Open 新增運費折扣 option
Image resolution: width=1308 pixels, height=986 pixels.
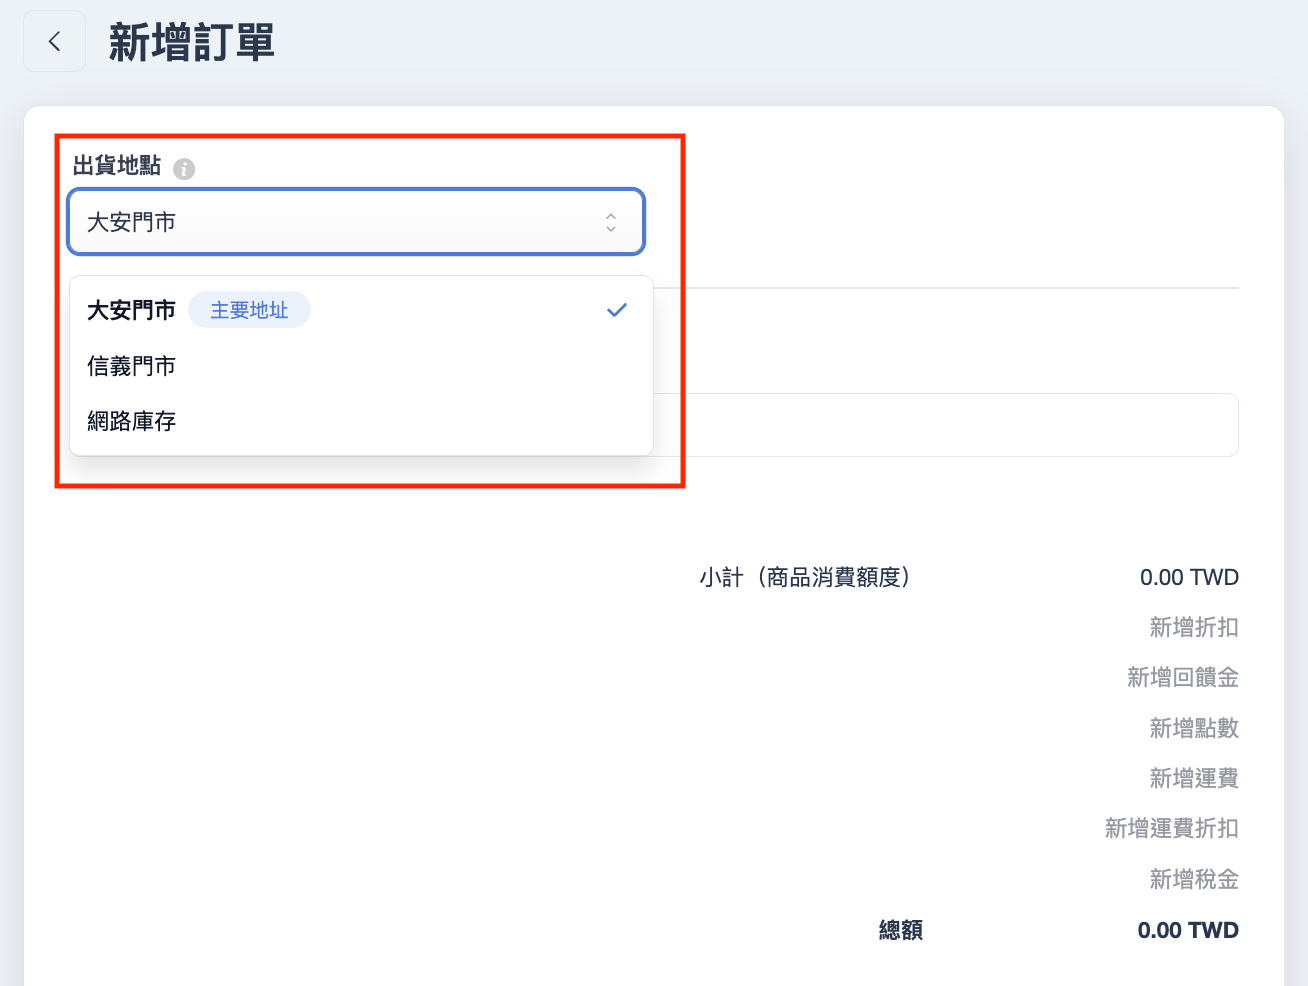click(1171, 828)
